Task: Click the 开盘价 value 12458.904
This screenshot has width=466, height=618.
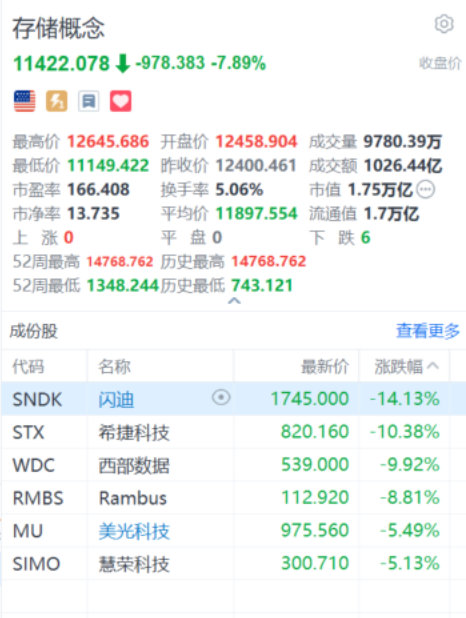Action: [256, 141]
